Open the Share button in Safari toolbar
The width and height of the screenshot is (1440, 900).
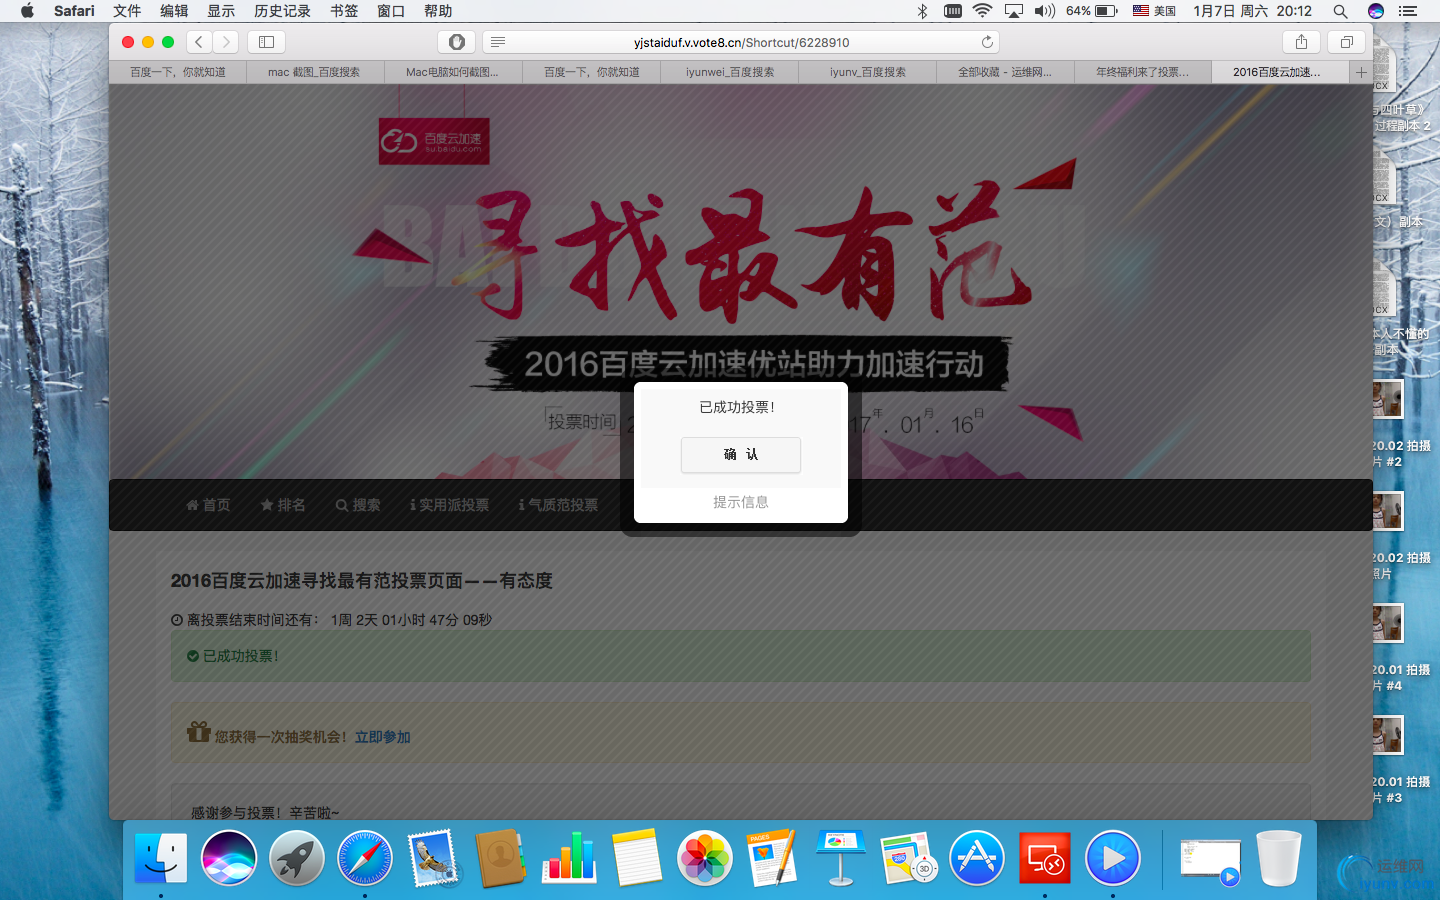1301,42
